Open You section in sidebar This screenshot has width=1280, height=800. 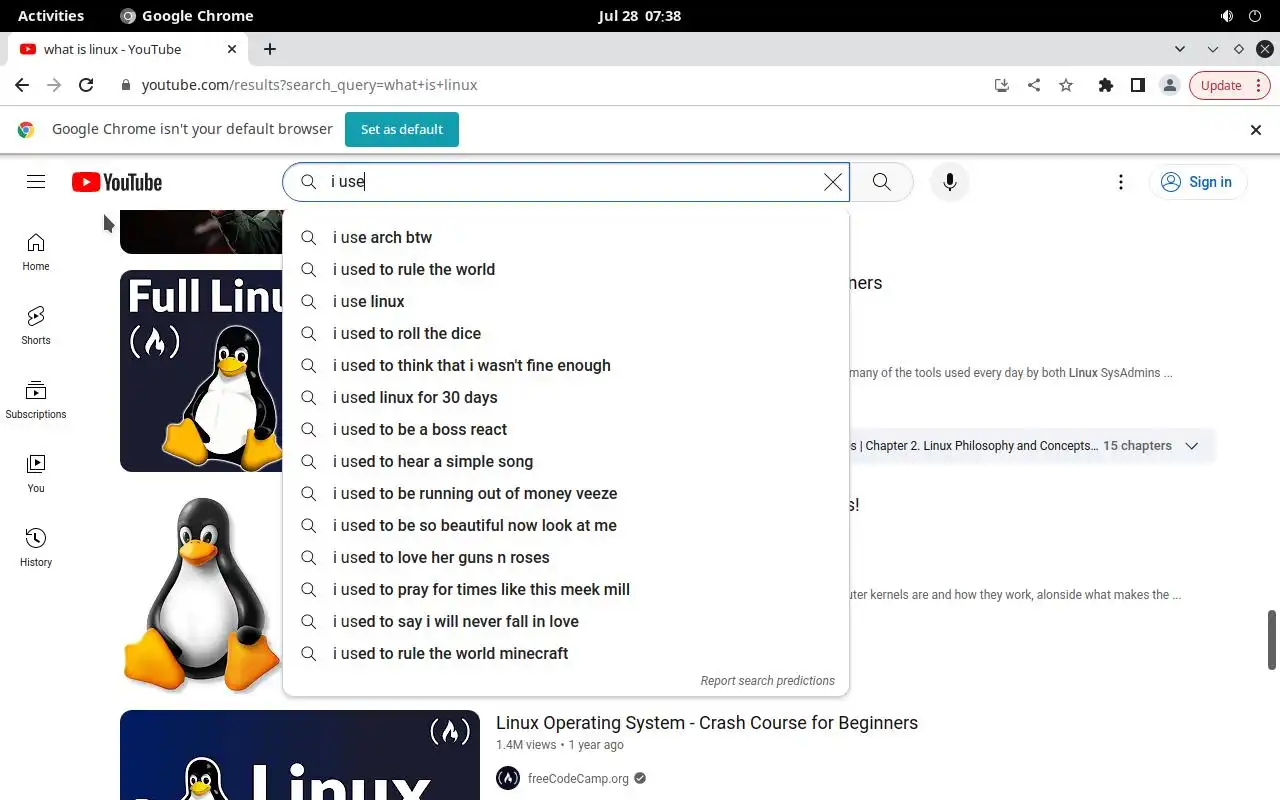point(36,474)
